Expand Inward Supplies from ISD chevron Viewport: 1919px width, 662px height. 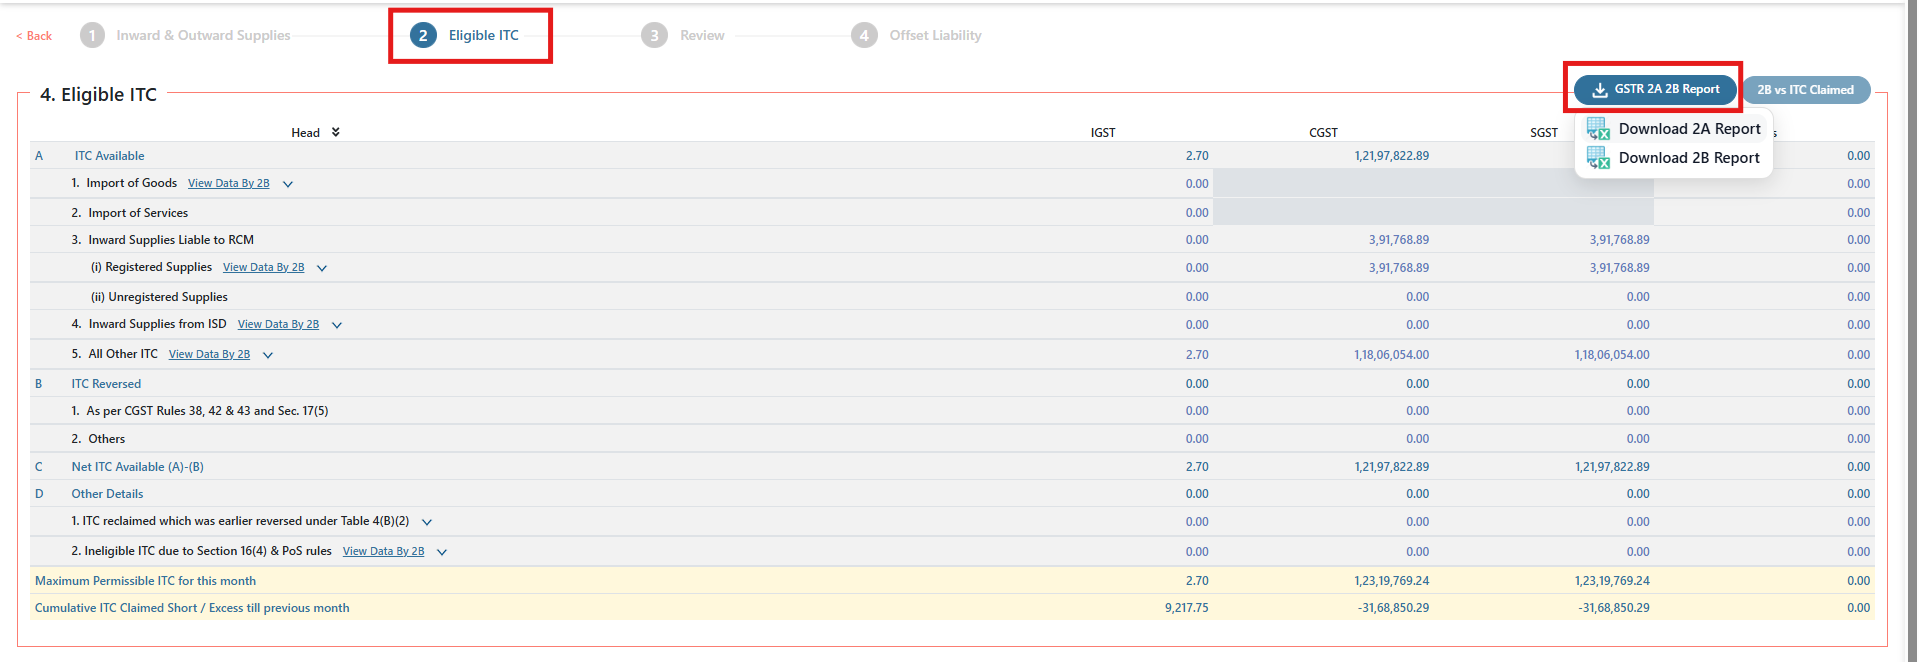[337, 325]
